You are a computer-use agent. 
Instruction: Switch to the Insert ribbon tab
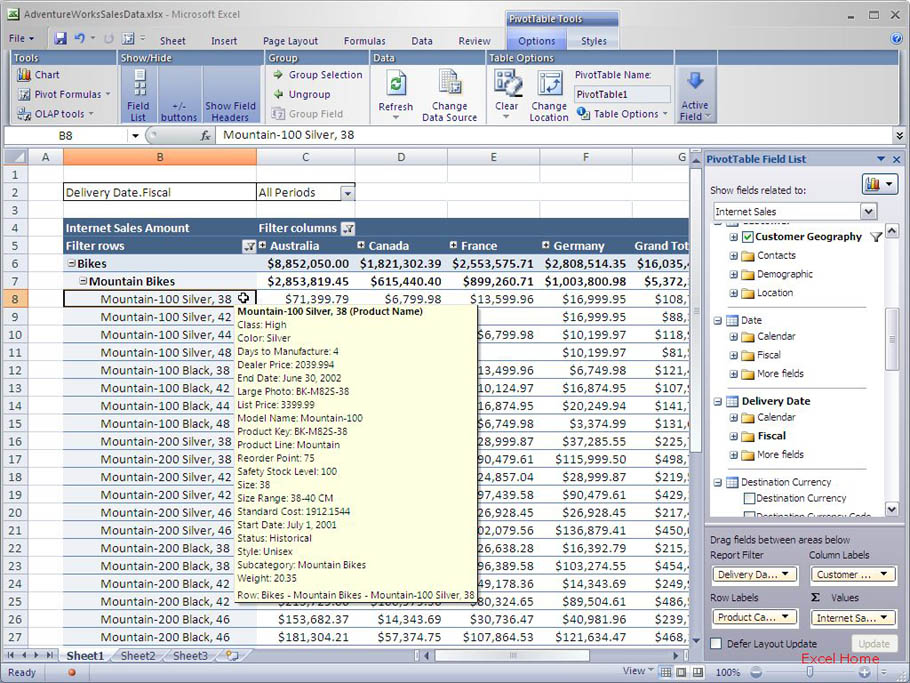224,41
